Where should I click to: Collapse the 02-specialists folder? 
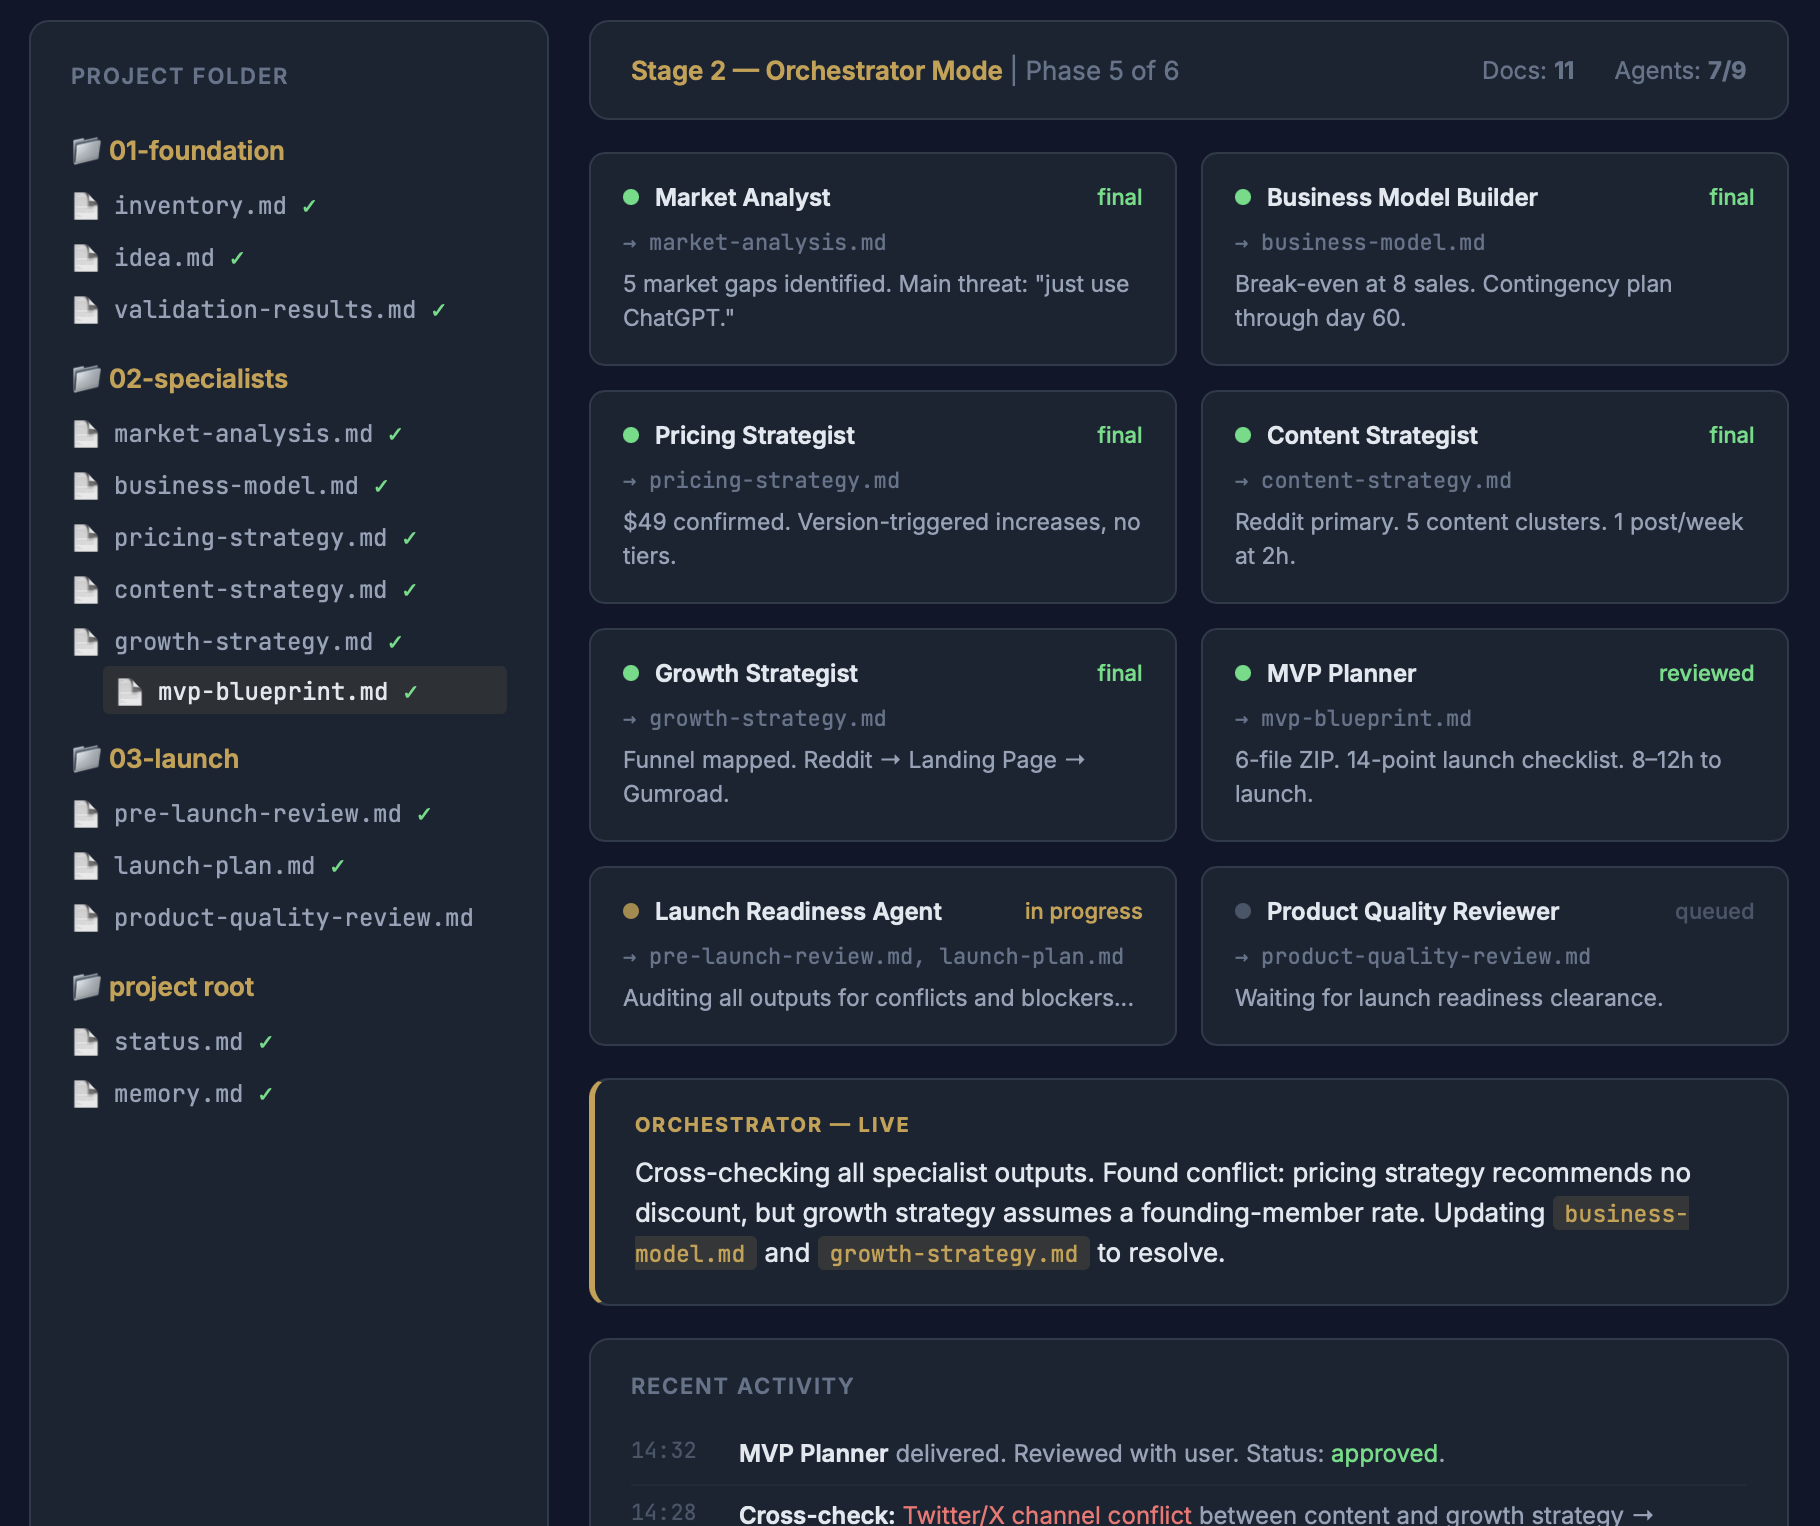[x=199, y=379]
